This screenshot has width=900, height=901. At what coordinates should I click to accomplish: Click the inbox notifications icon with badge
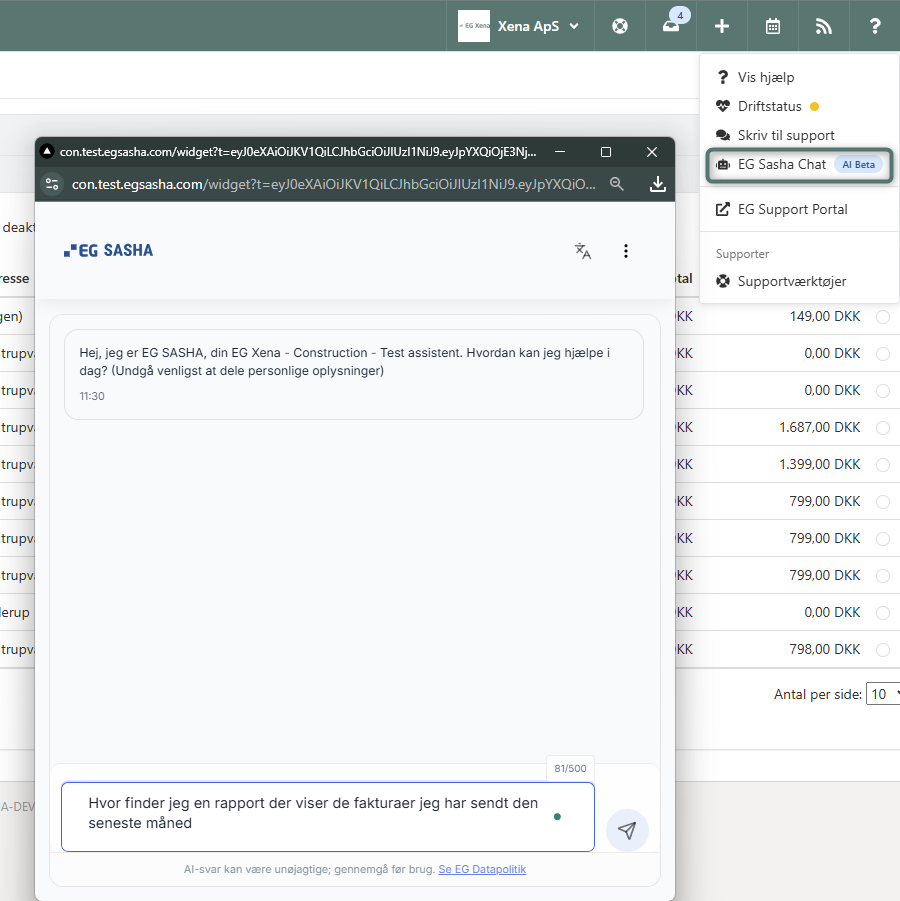tap(671, 26)
